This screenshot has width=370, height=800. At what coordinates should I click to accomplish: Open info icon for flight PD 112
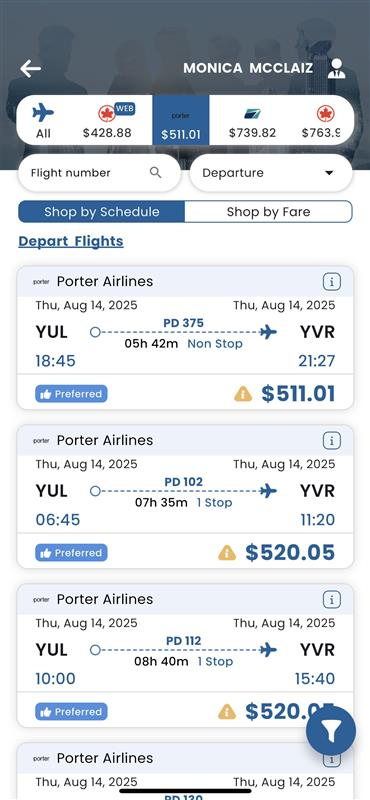coord(332,599)
